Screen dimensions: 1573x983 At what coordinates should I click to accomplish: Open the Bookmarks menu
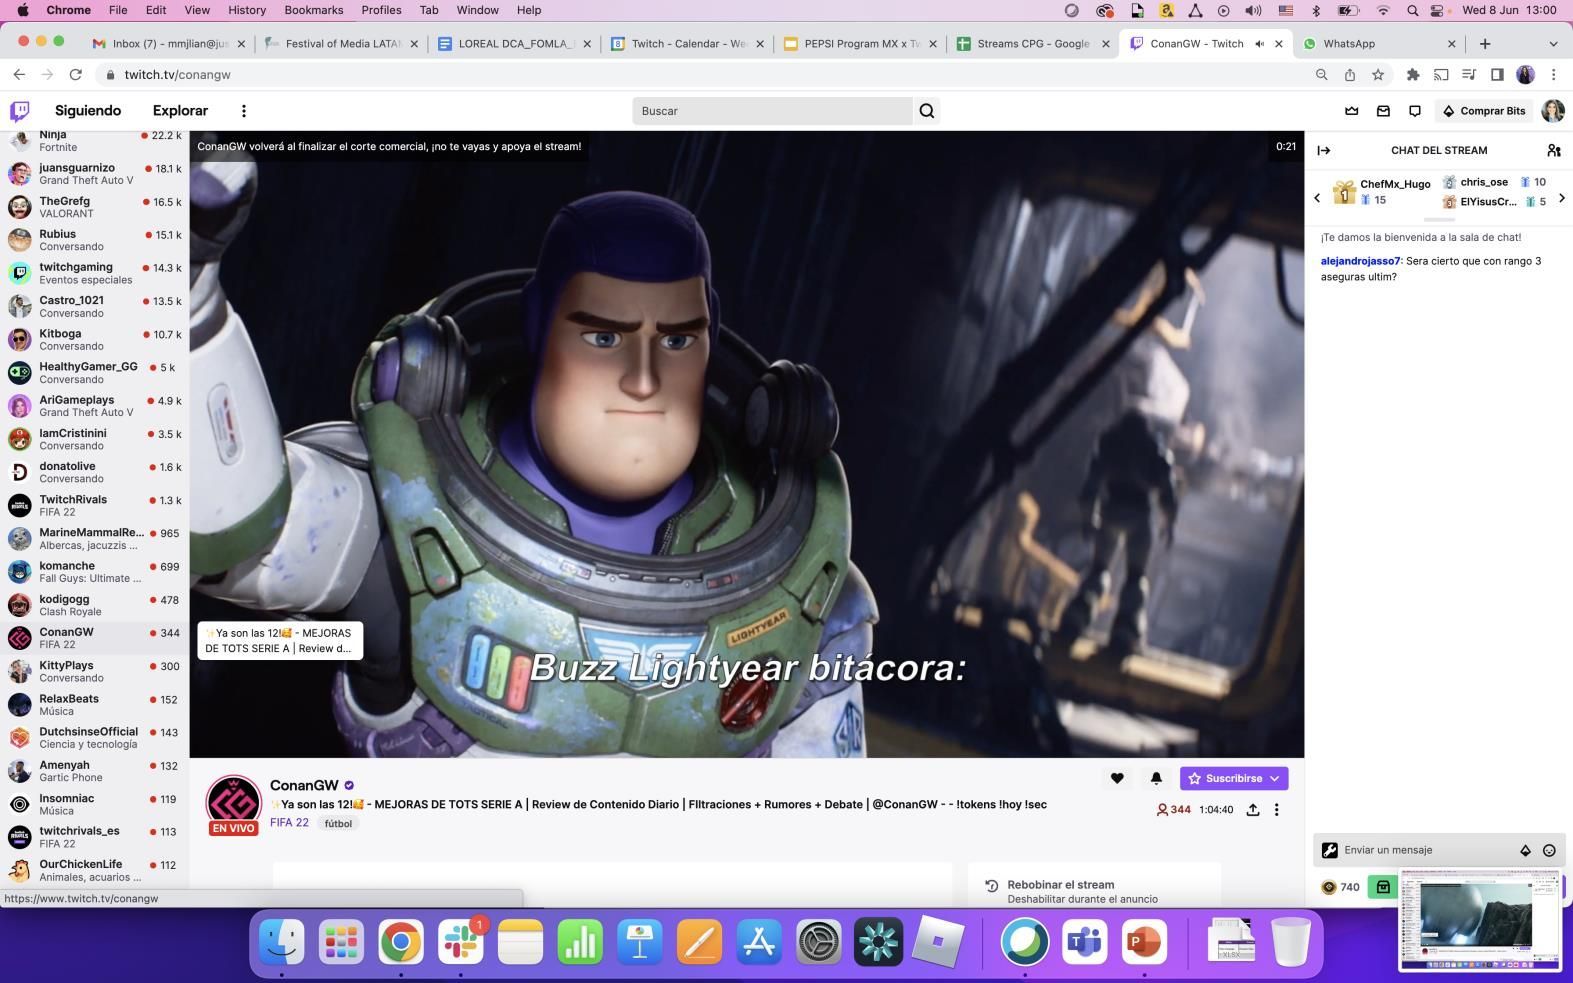point(314,10)
